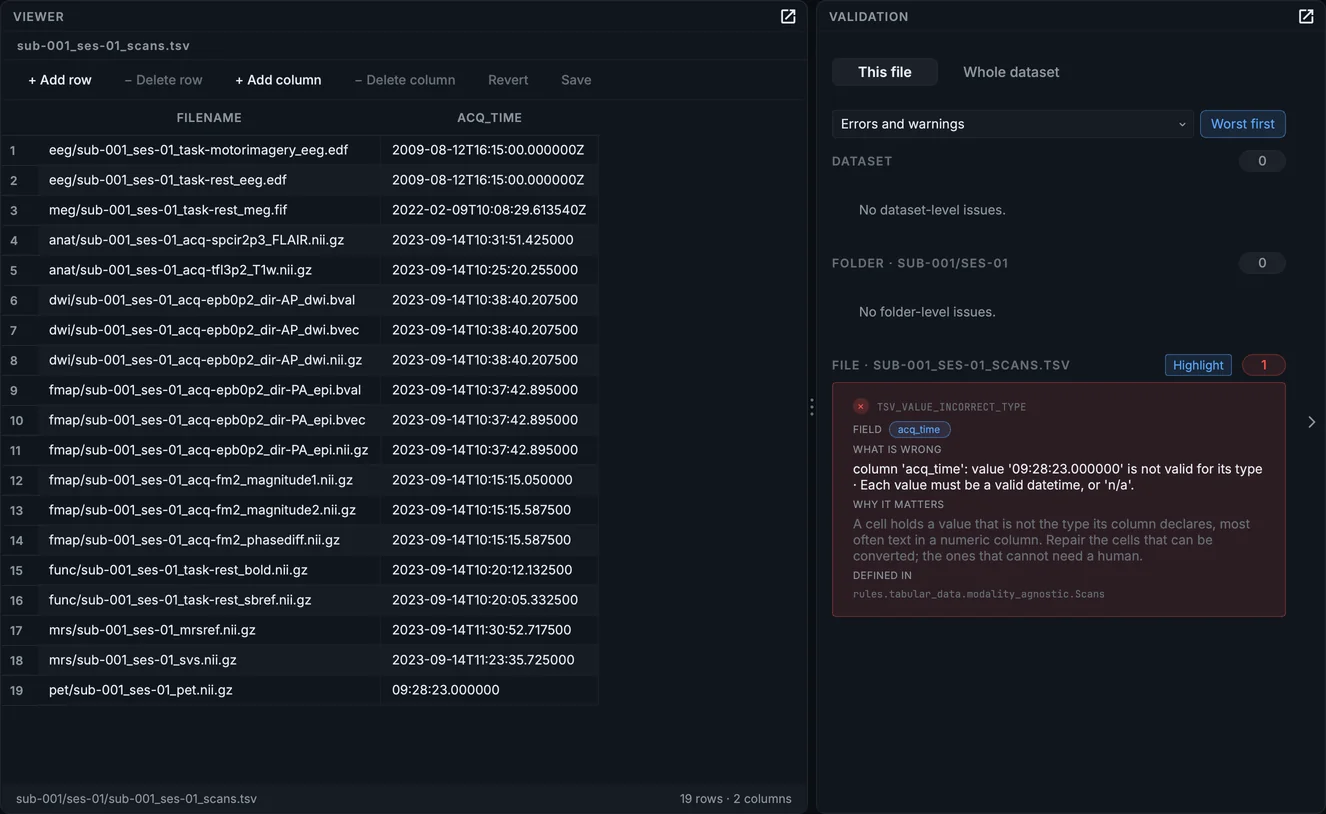The width and height of the screenshot is (1326, 814).
Task: Select the 2023-09-14T10:25:20.255000 cell
Action: [x=489, y=270]
